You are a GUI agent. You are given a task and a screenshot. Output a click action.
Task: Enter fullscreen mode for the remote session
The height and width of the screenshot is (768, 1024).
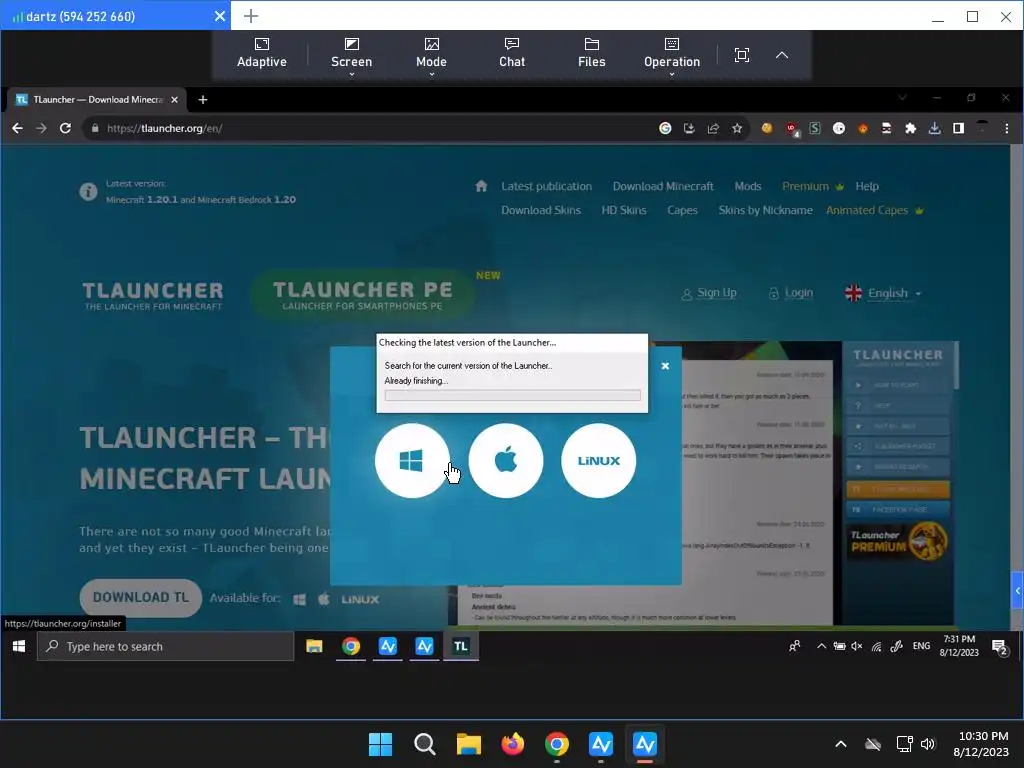741,55
